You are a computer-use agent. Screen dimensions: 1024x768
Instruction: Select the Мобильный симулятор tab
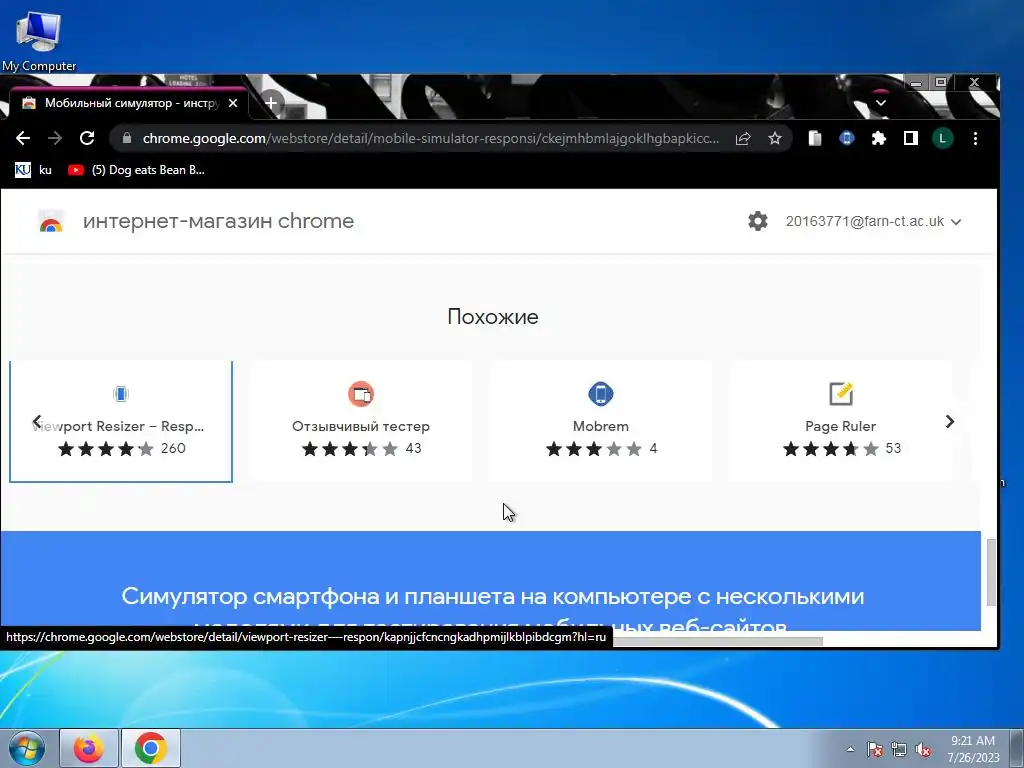click(x=129, y=103)
